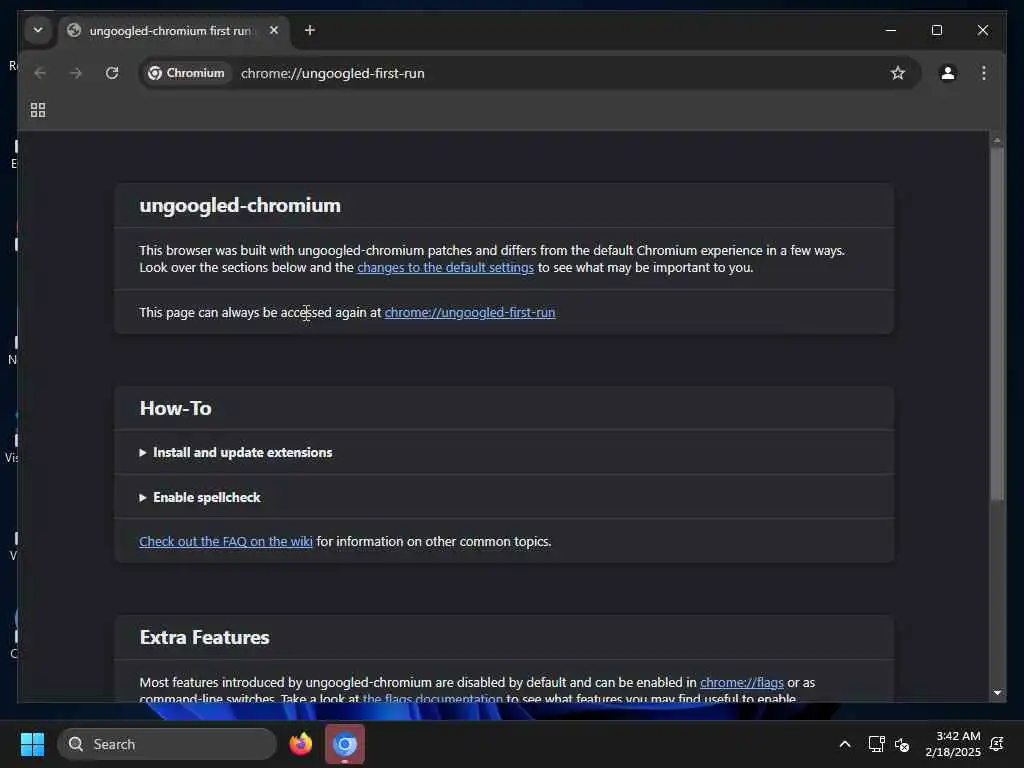Open the flags documentation link
Image resolution: width=1024 pixels, height=768 pixels.
tap(432, 698)
